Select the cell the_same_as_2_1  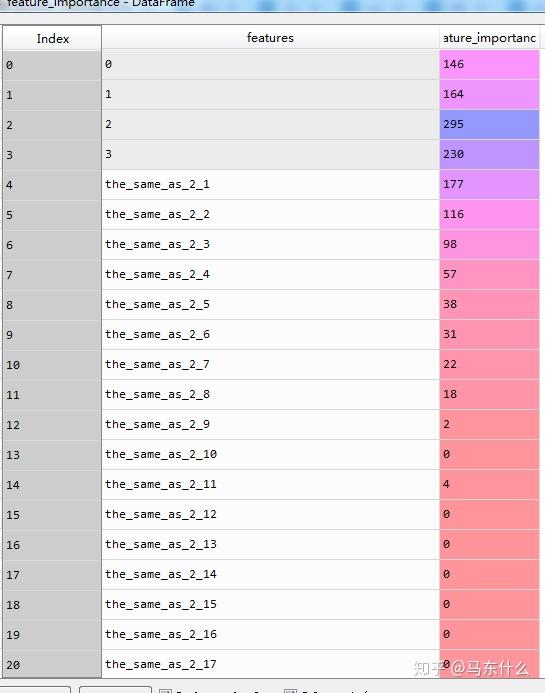click(x=271, y=184)
